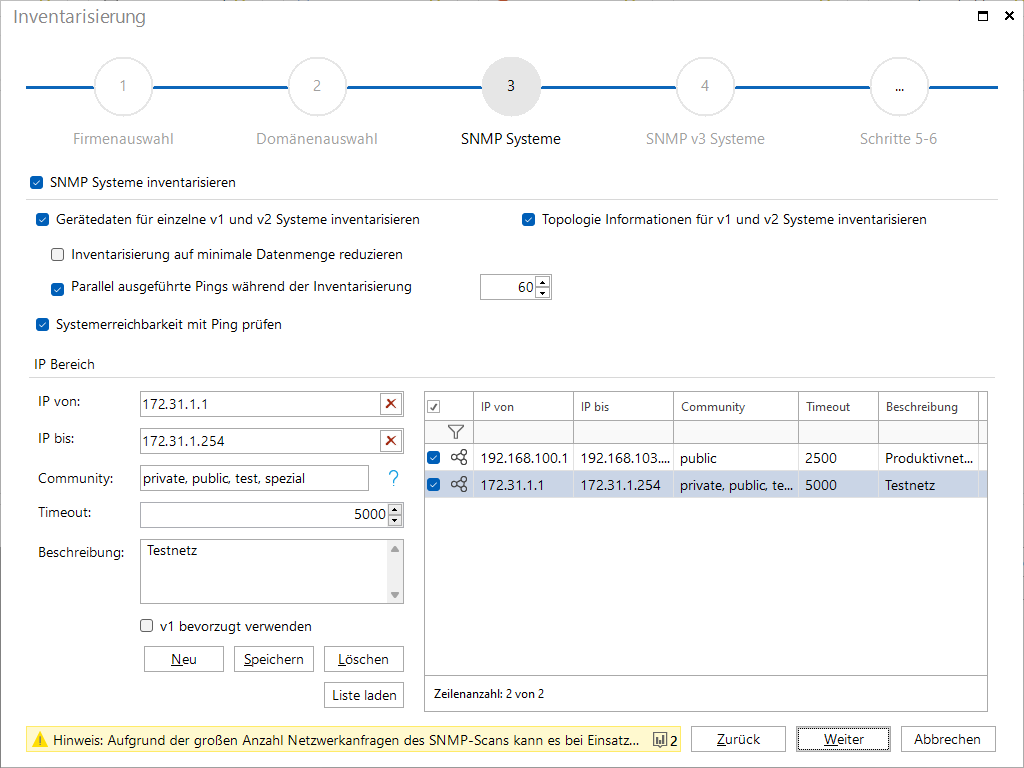Select cell 'Produktivnet...' in the table
This screenshot has width=1024, height=768.
tap(928, 458)
